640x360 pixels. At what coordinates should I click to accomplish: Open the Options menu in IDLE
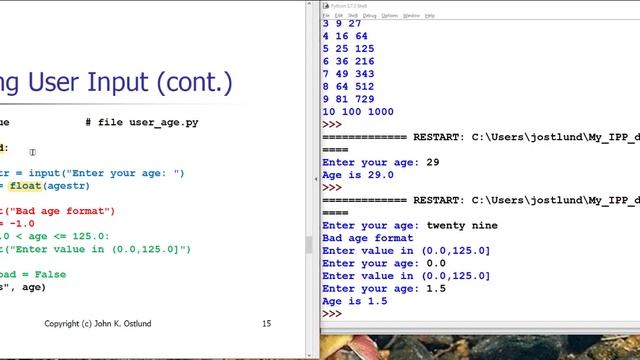389,16
